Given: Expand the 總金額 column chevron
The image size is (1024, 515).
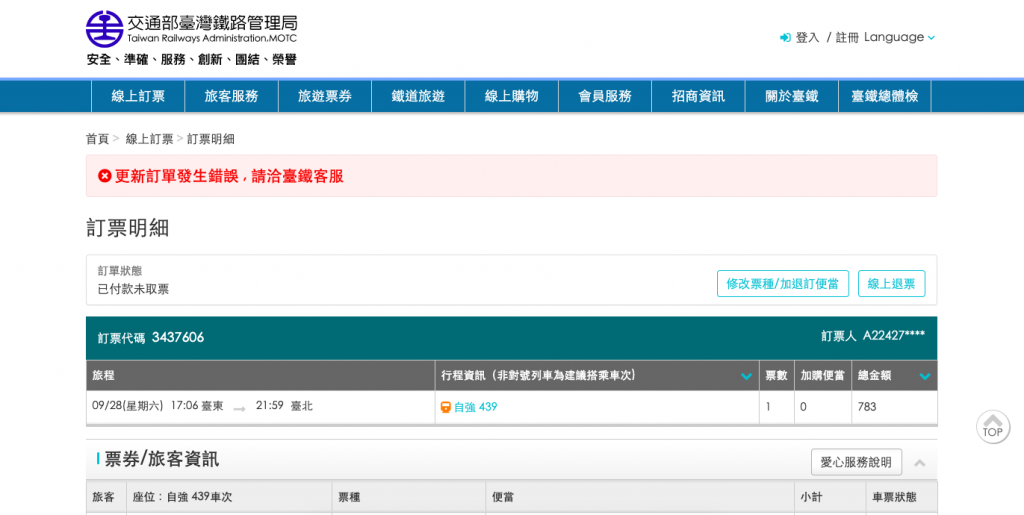Looking at the screenshot, I should pos(925,376).
